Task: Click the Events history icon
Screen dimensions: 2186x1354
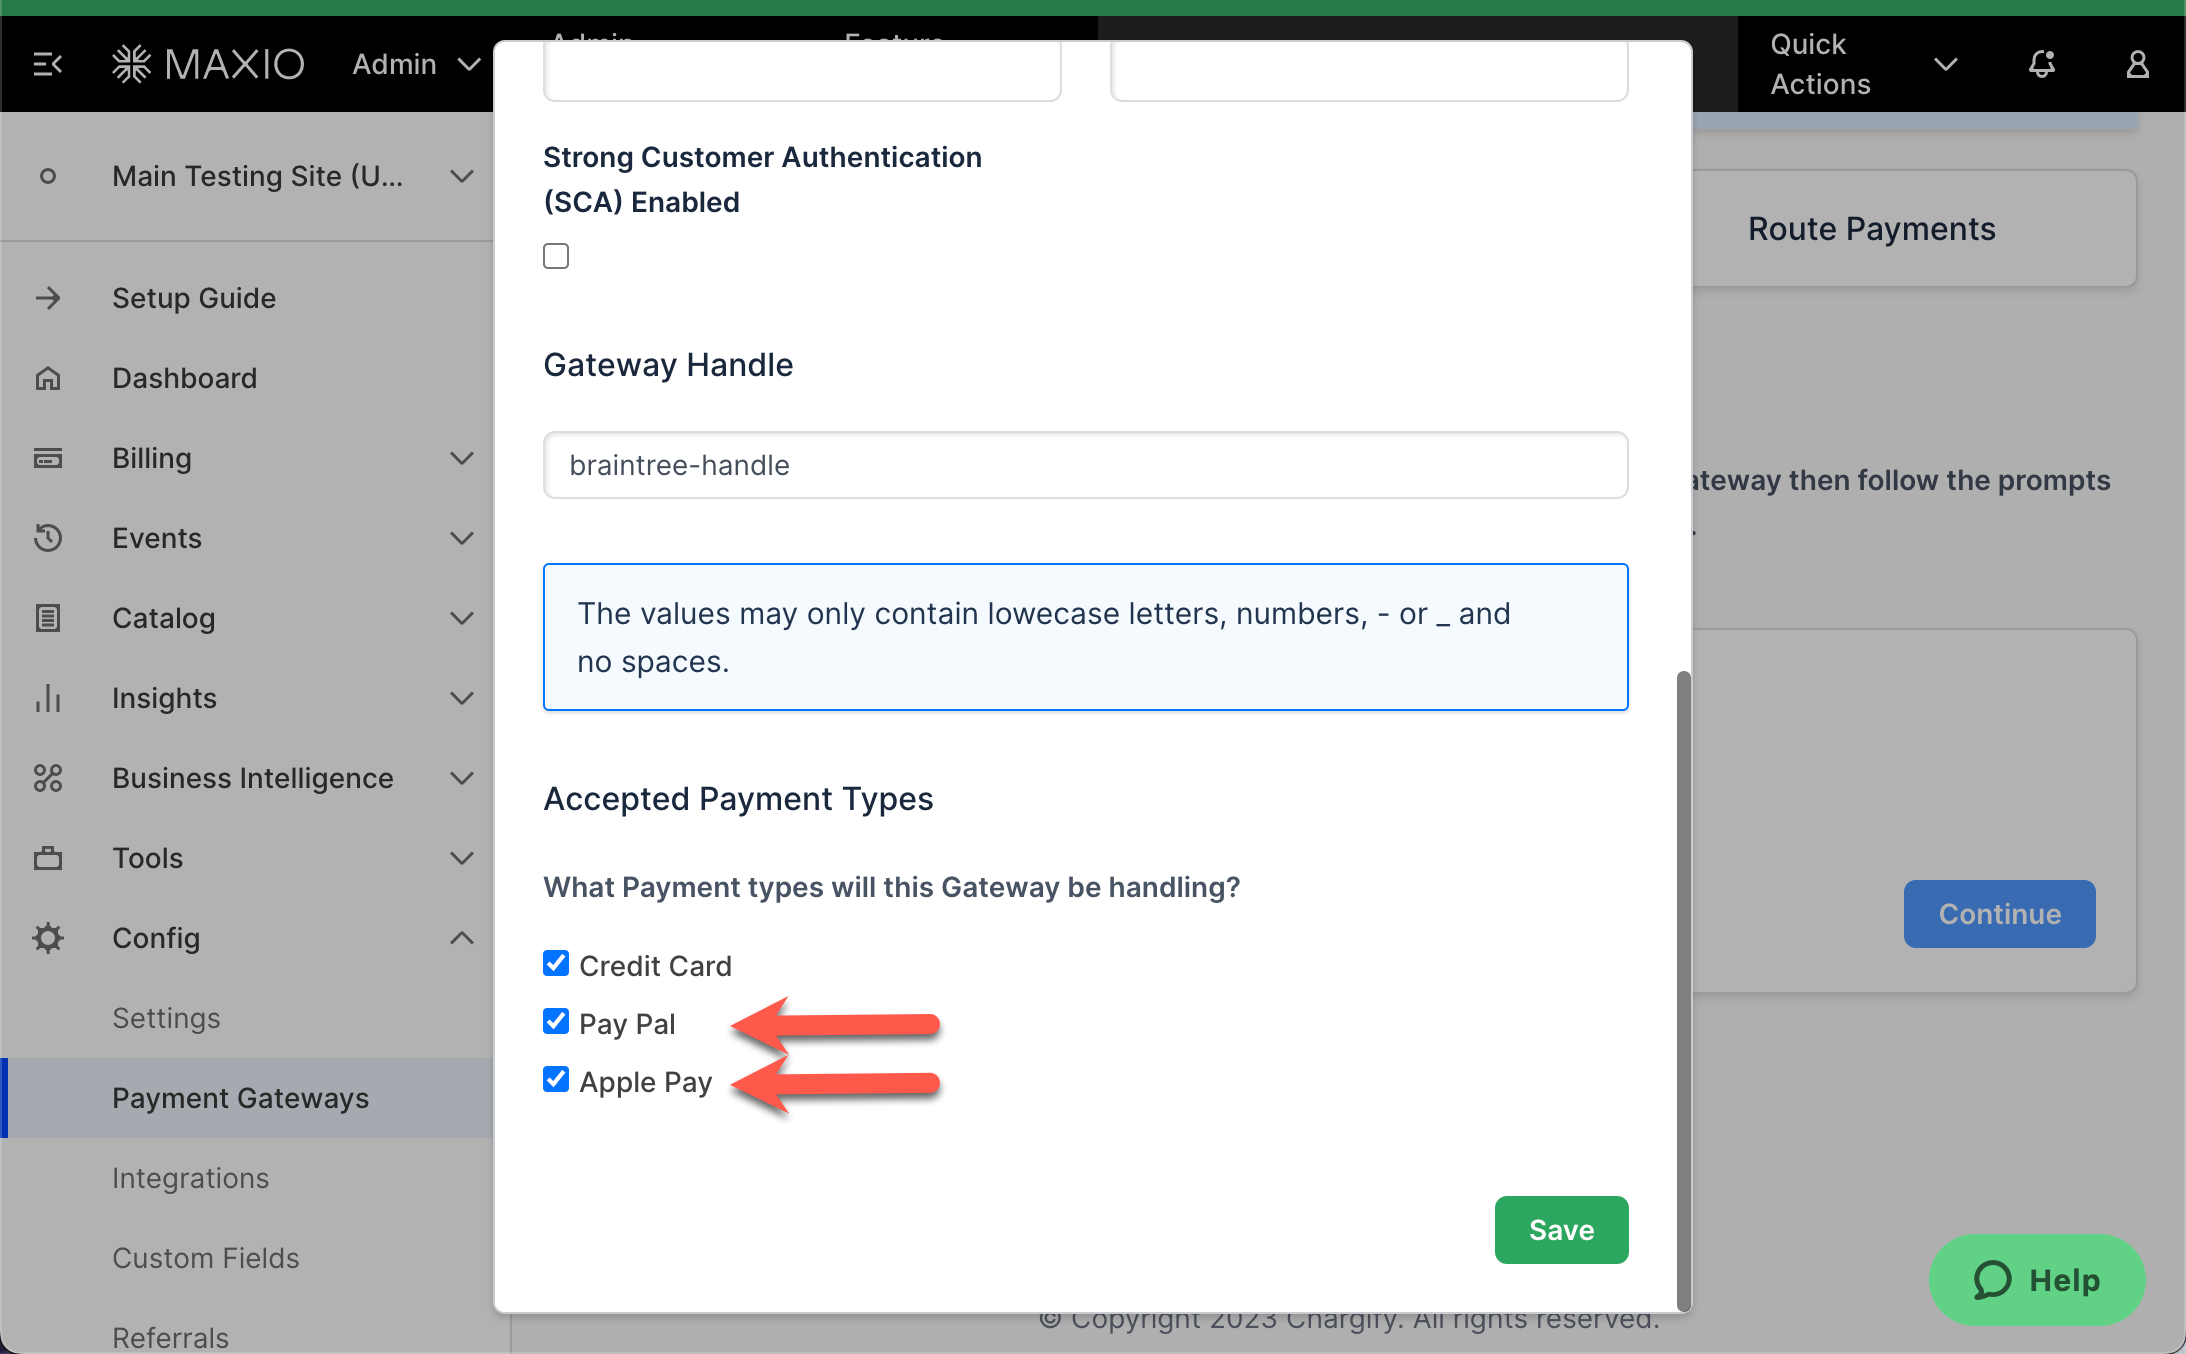Action: coord(48,538)
